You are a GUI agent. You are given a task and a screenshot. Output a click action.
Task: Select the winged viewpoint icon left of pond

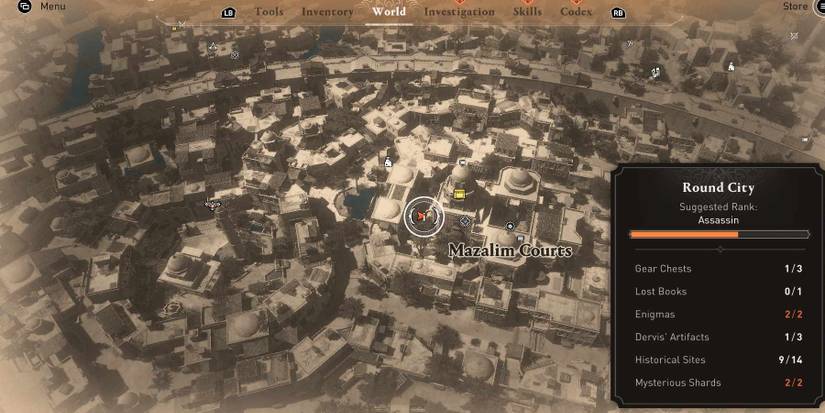coord(213,205)
